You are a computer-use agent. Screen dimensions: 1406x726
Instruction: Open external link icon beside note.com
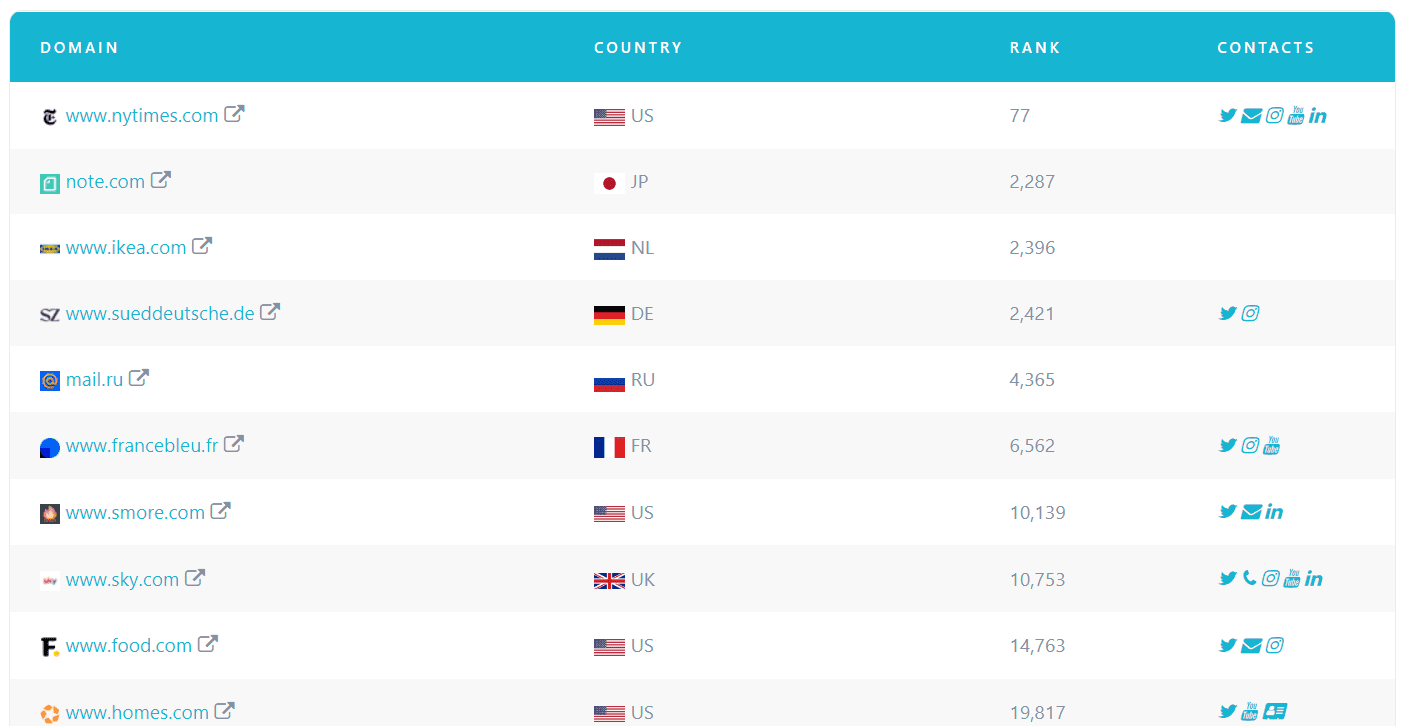point(161,180)
